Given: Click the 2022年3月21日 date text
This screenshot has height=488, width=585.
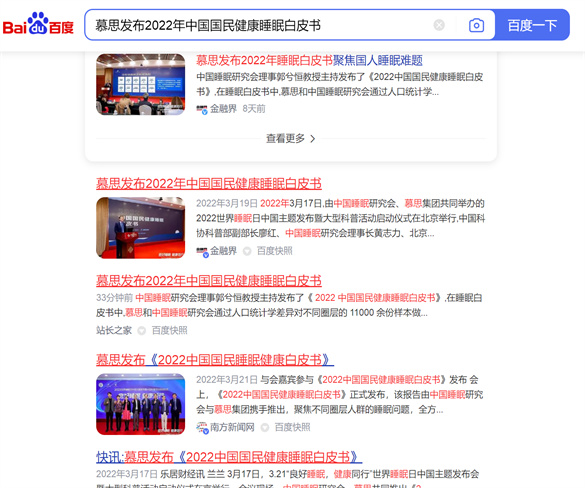Looking at the screenshot, I should pyautogui.click(x=227, y=380).
